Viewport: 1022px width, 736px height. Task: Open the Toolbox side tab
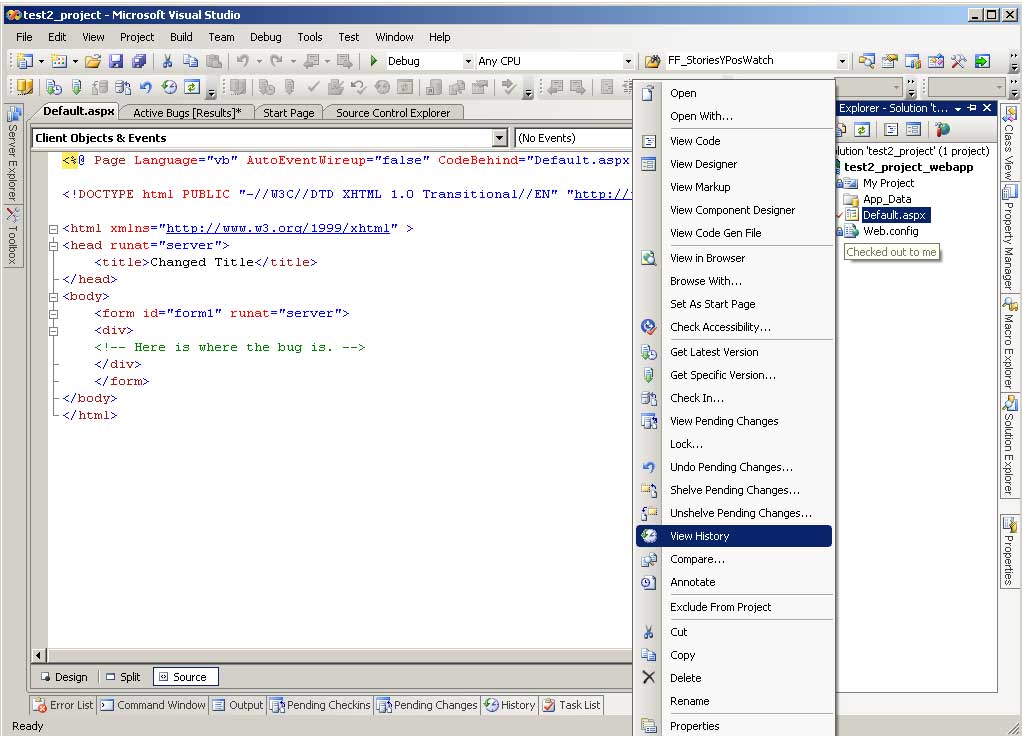[x=13, y=235]
